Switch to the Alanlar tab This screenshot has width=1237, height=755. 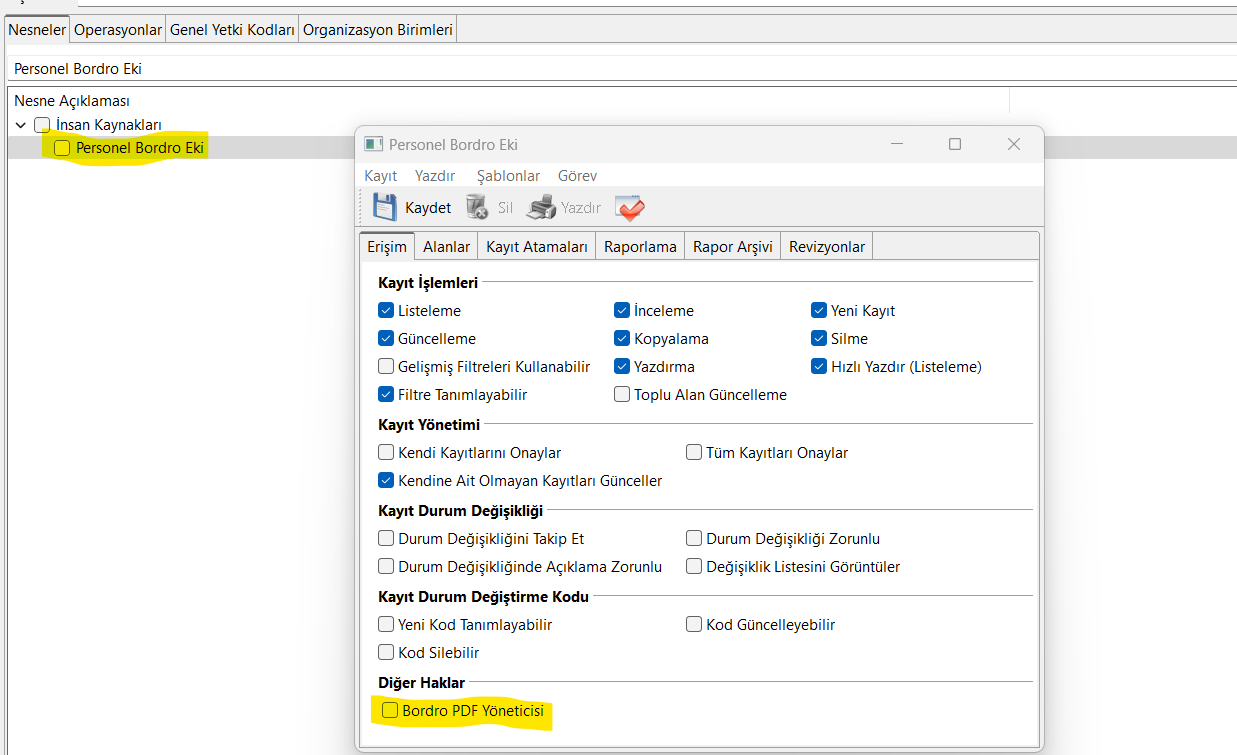[x=446, y=246]
